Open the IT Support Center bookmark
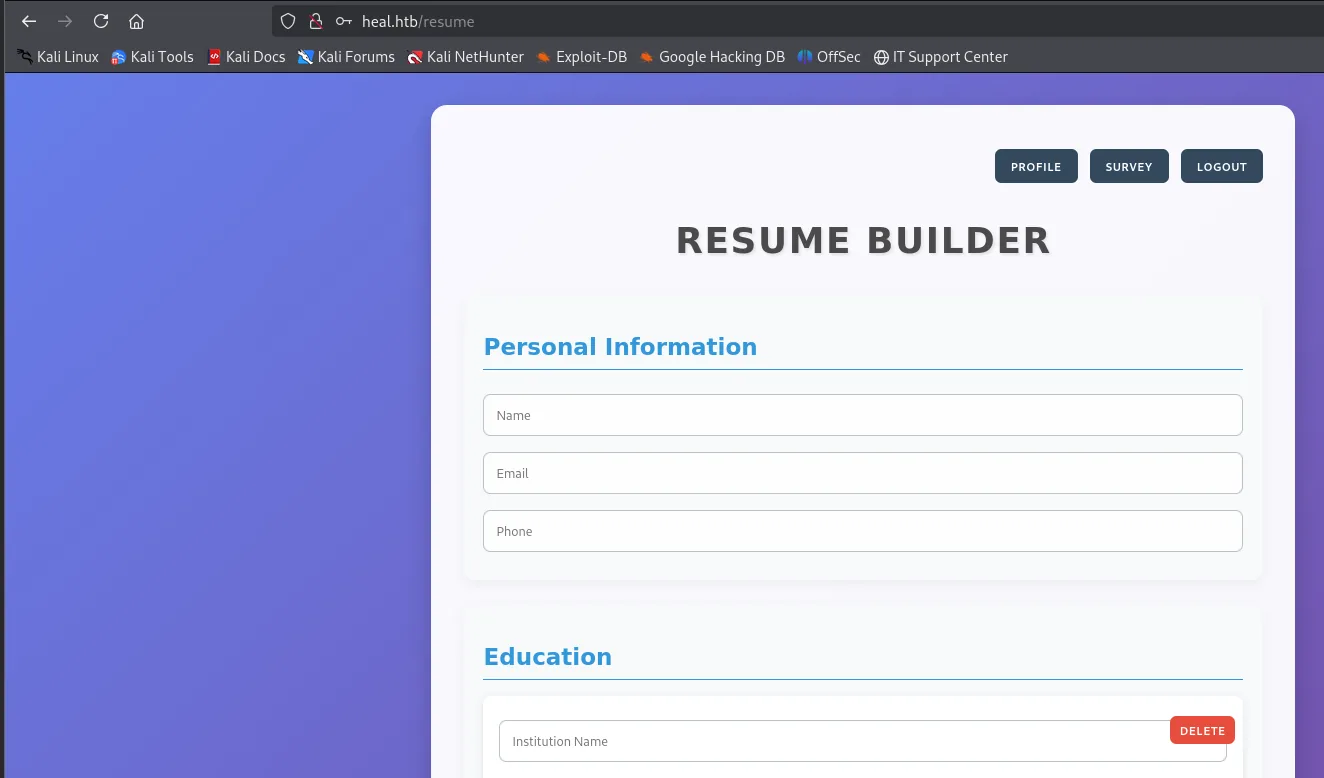The image size is (1324, 778). click(x=940, y=57)
